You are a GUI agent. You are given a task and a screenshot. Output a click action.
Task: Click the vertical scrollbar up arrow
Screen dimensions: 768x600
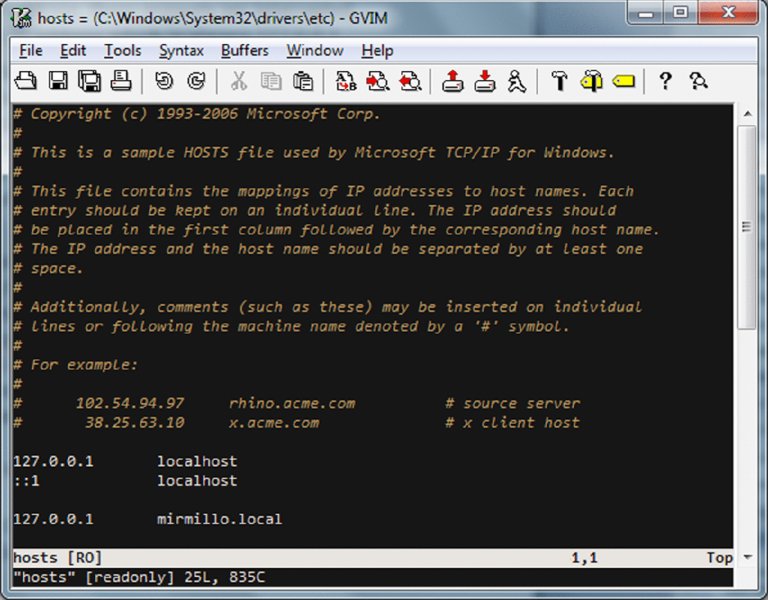coord(747,114)
